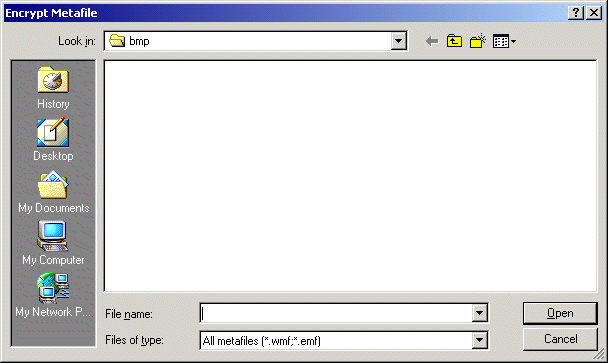This screenshot has height=363, width=608.
Task: Open the View menu icon
Action: click(504, 41)
